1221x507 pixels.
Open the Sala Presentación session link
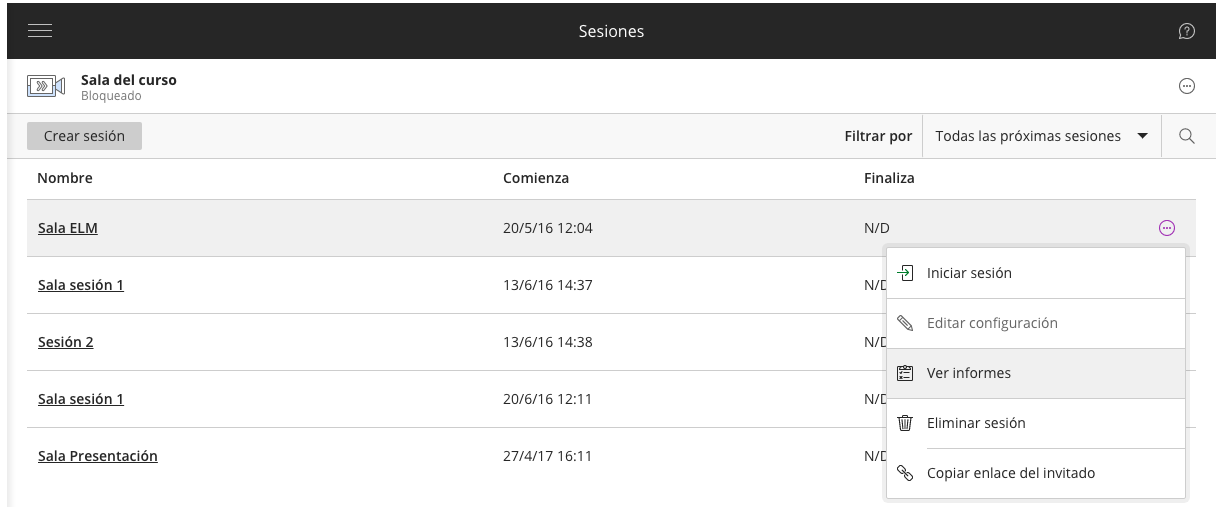(x=98, y=456)
